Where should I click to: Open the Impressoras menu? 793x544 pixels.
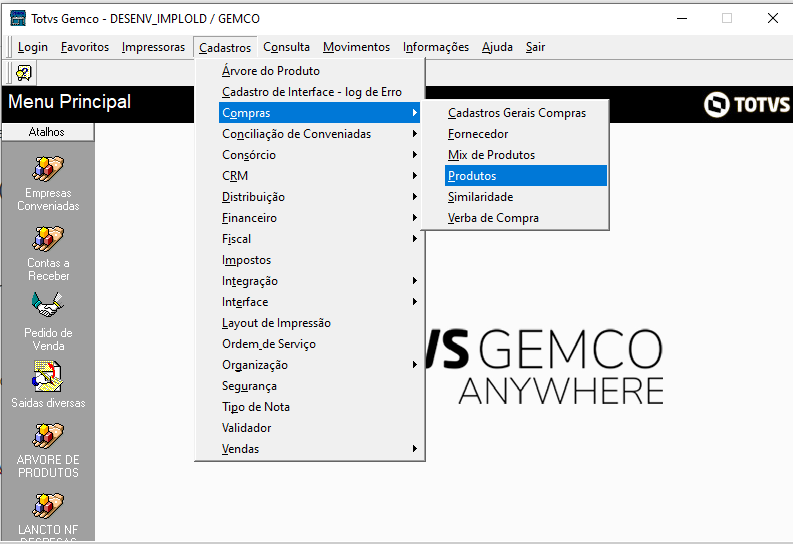(x=153, y=47)
